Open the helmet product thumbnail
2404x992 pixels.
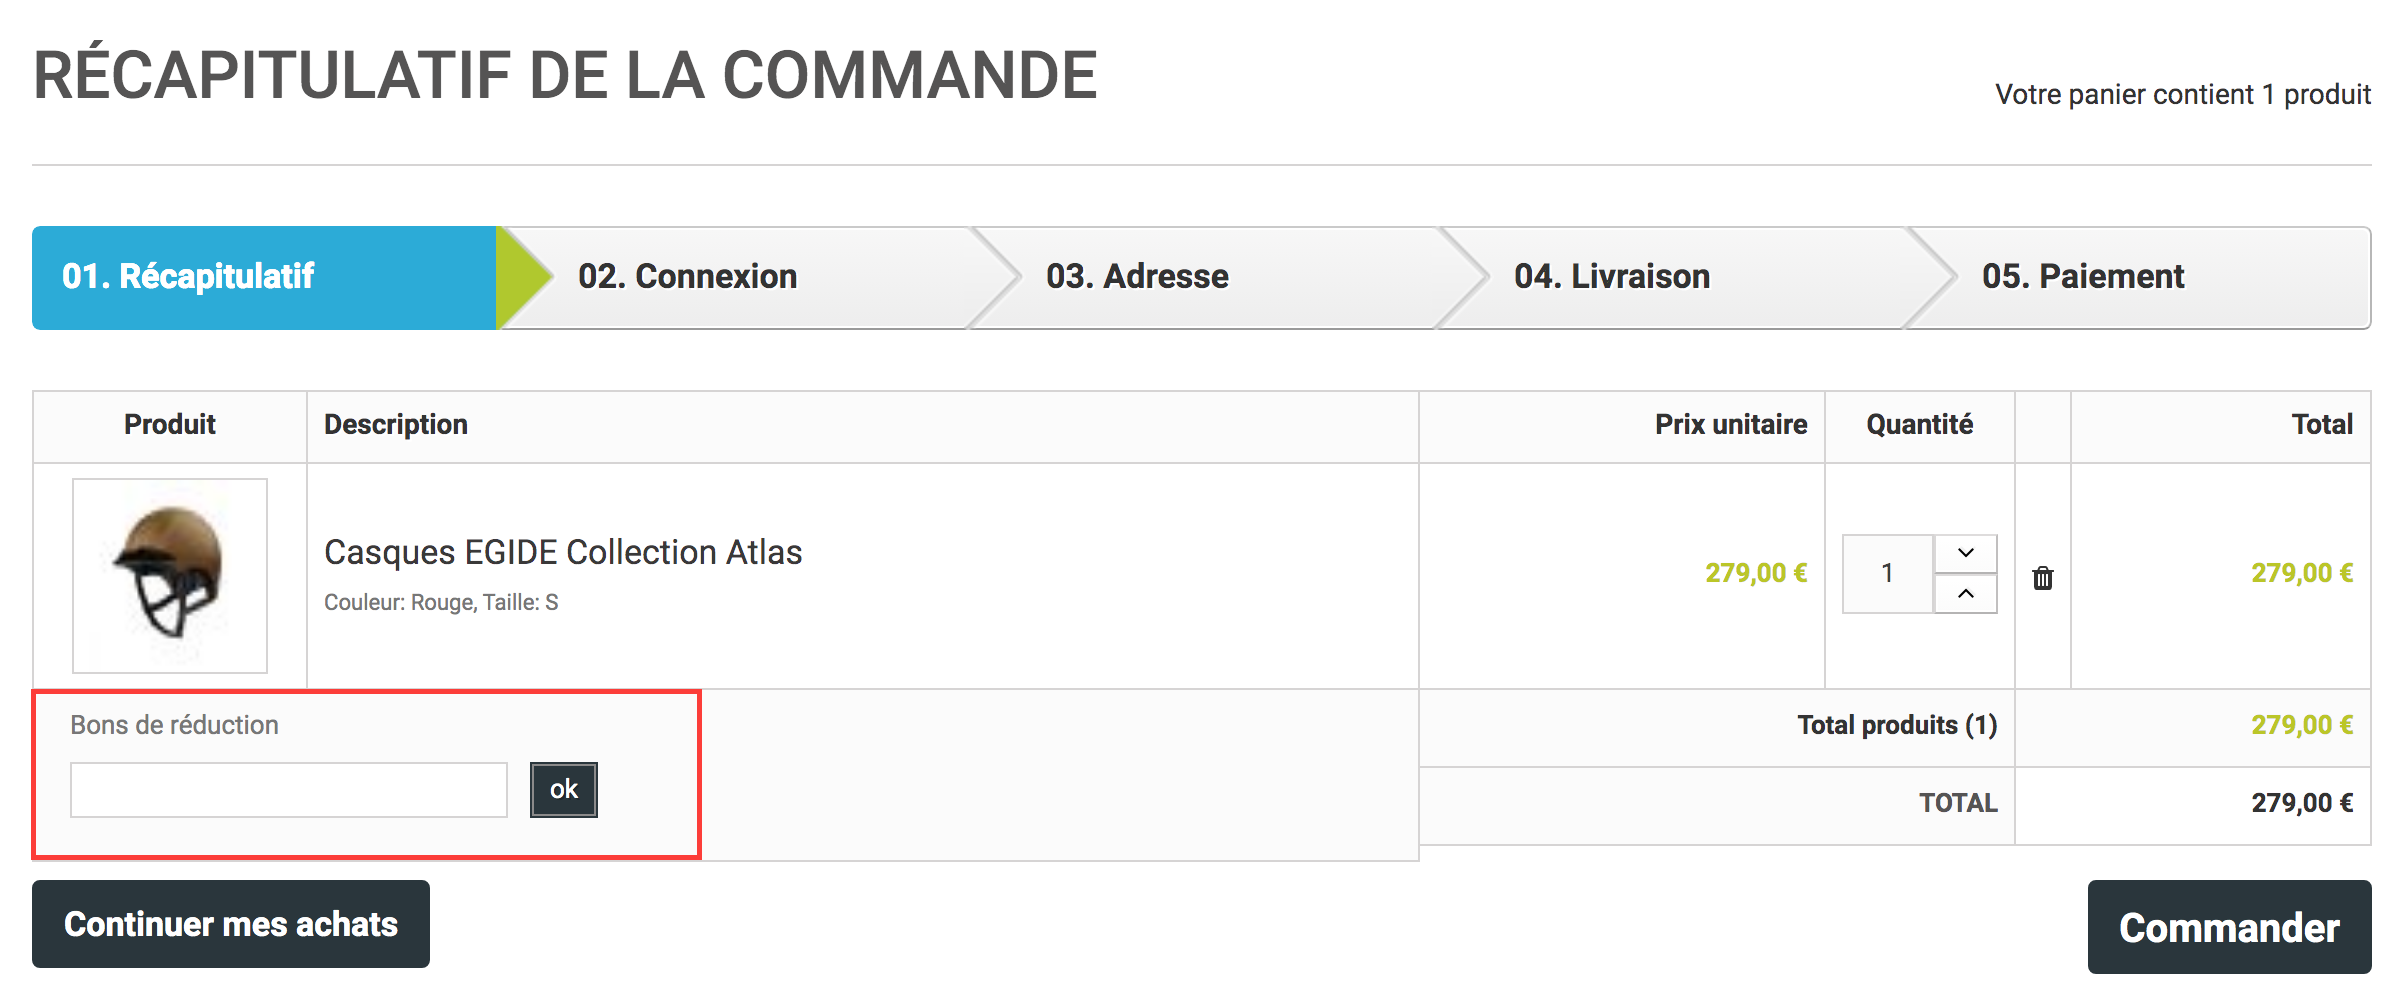pyautogui.click(x=170, y=576)
